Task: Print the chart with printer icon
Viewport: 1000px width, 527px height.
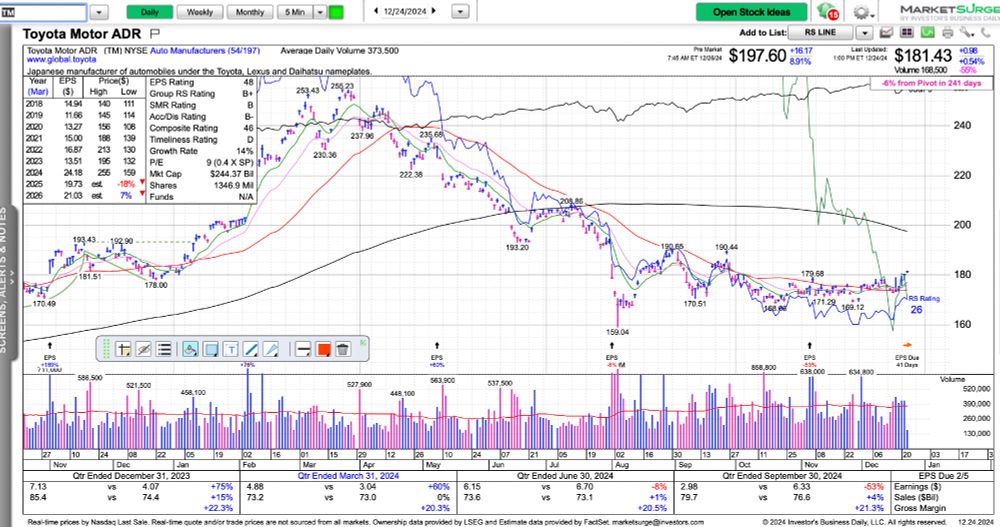Action: [948, 33]
